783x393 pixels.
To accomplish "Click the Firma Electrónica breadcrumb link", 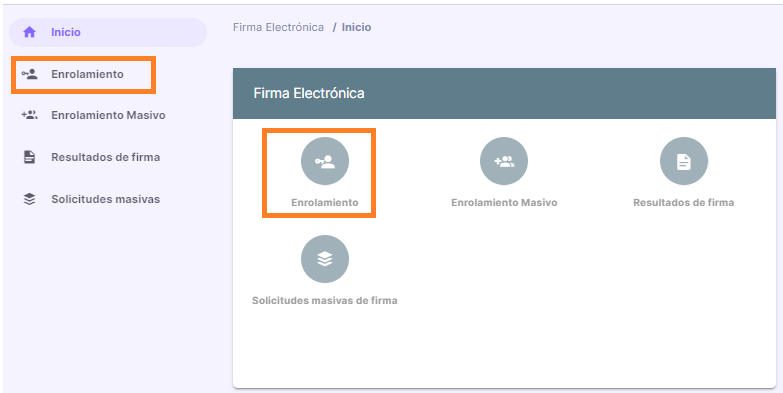I will tap(278, 27).
